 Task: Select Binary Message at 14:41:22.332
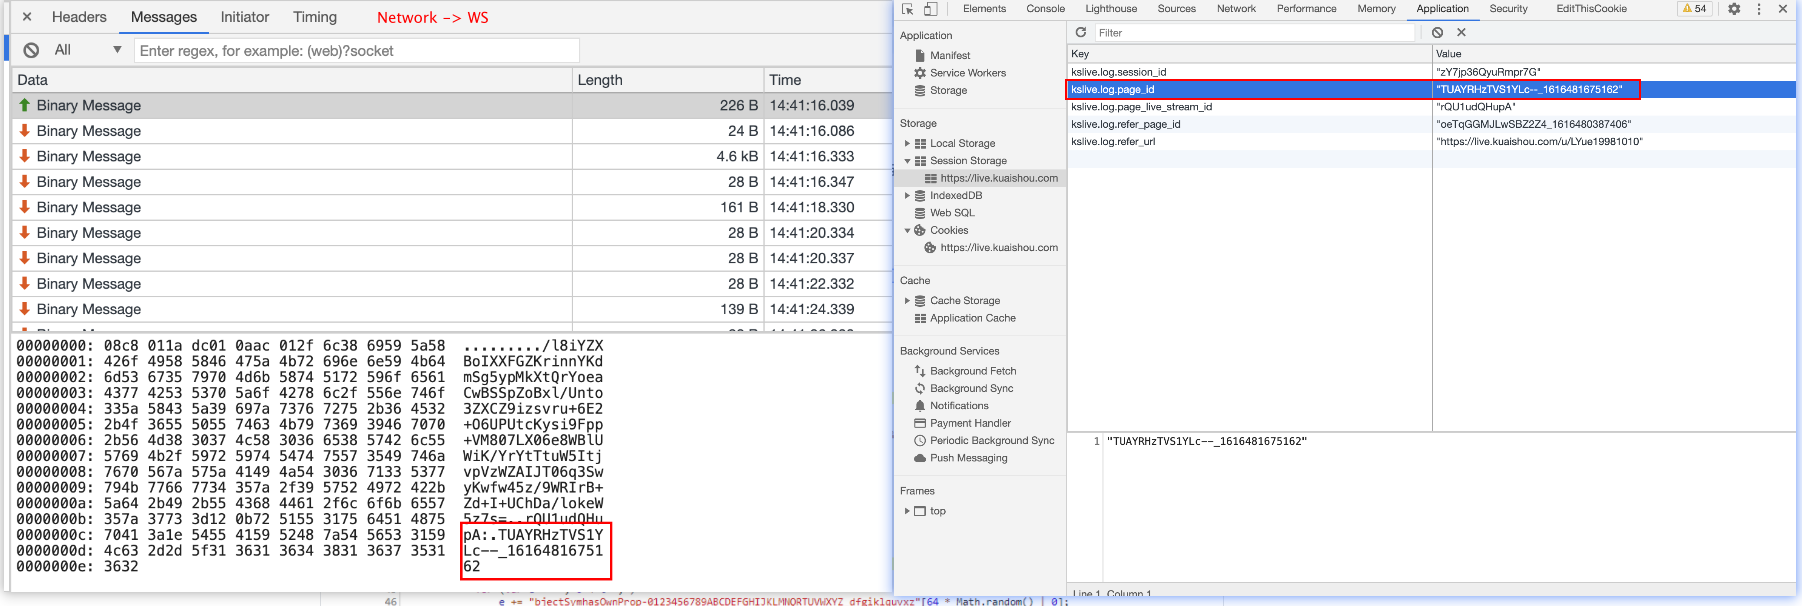(452, 284)
